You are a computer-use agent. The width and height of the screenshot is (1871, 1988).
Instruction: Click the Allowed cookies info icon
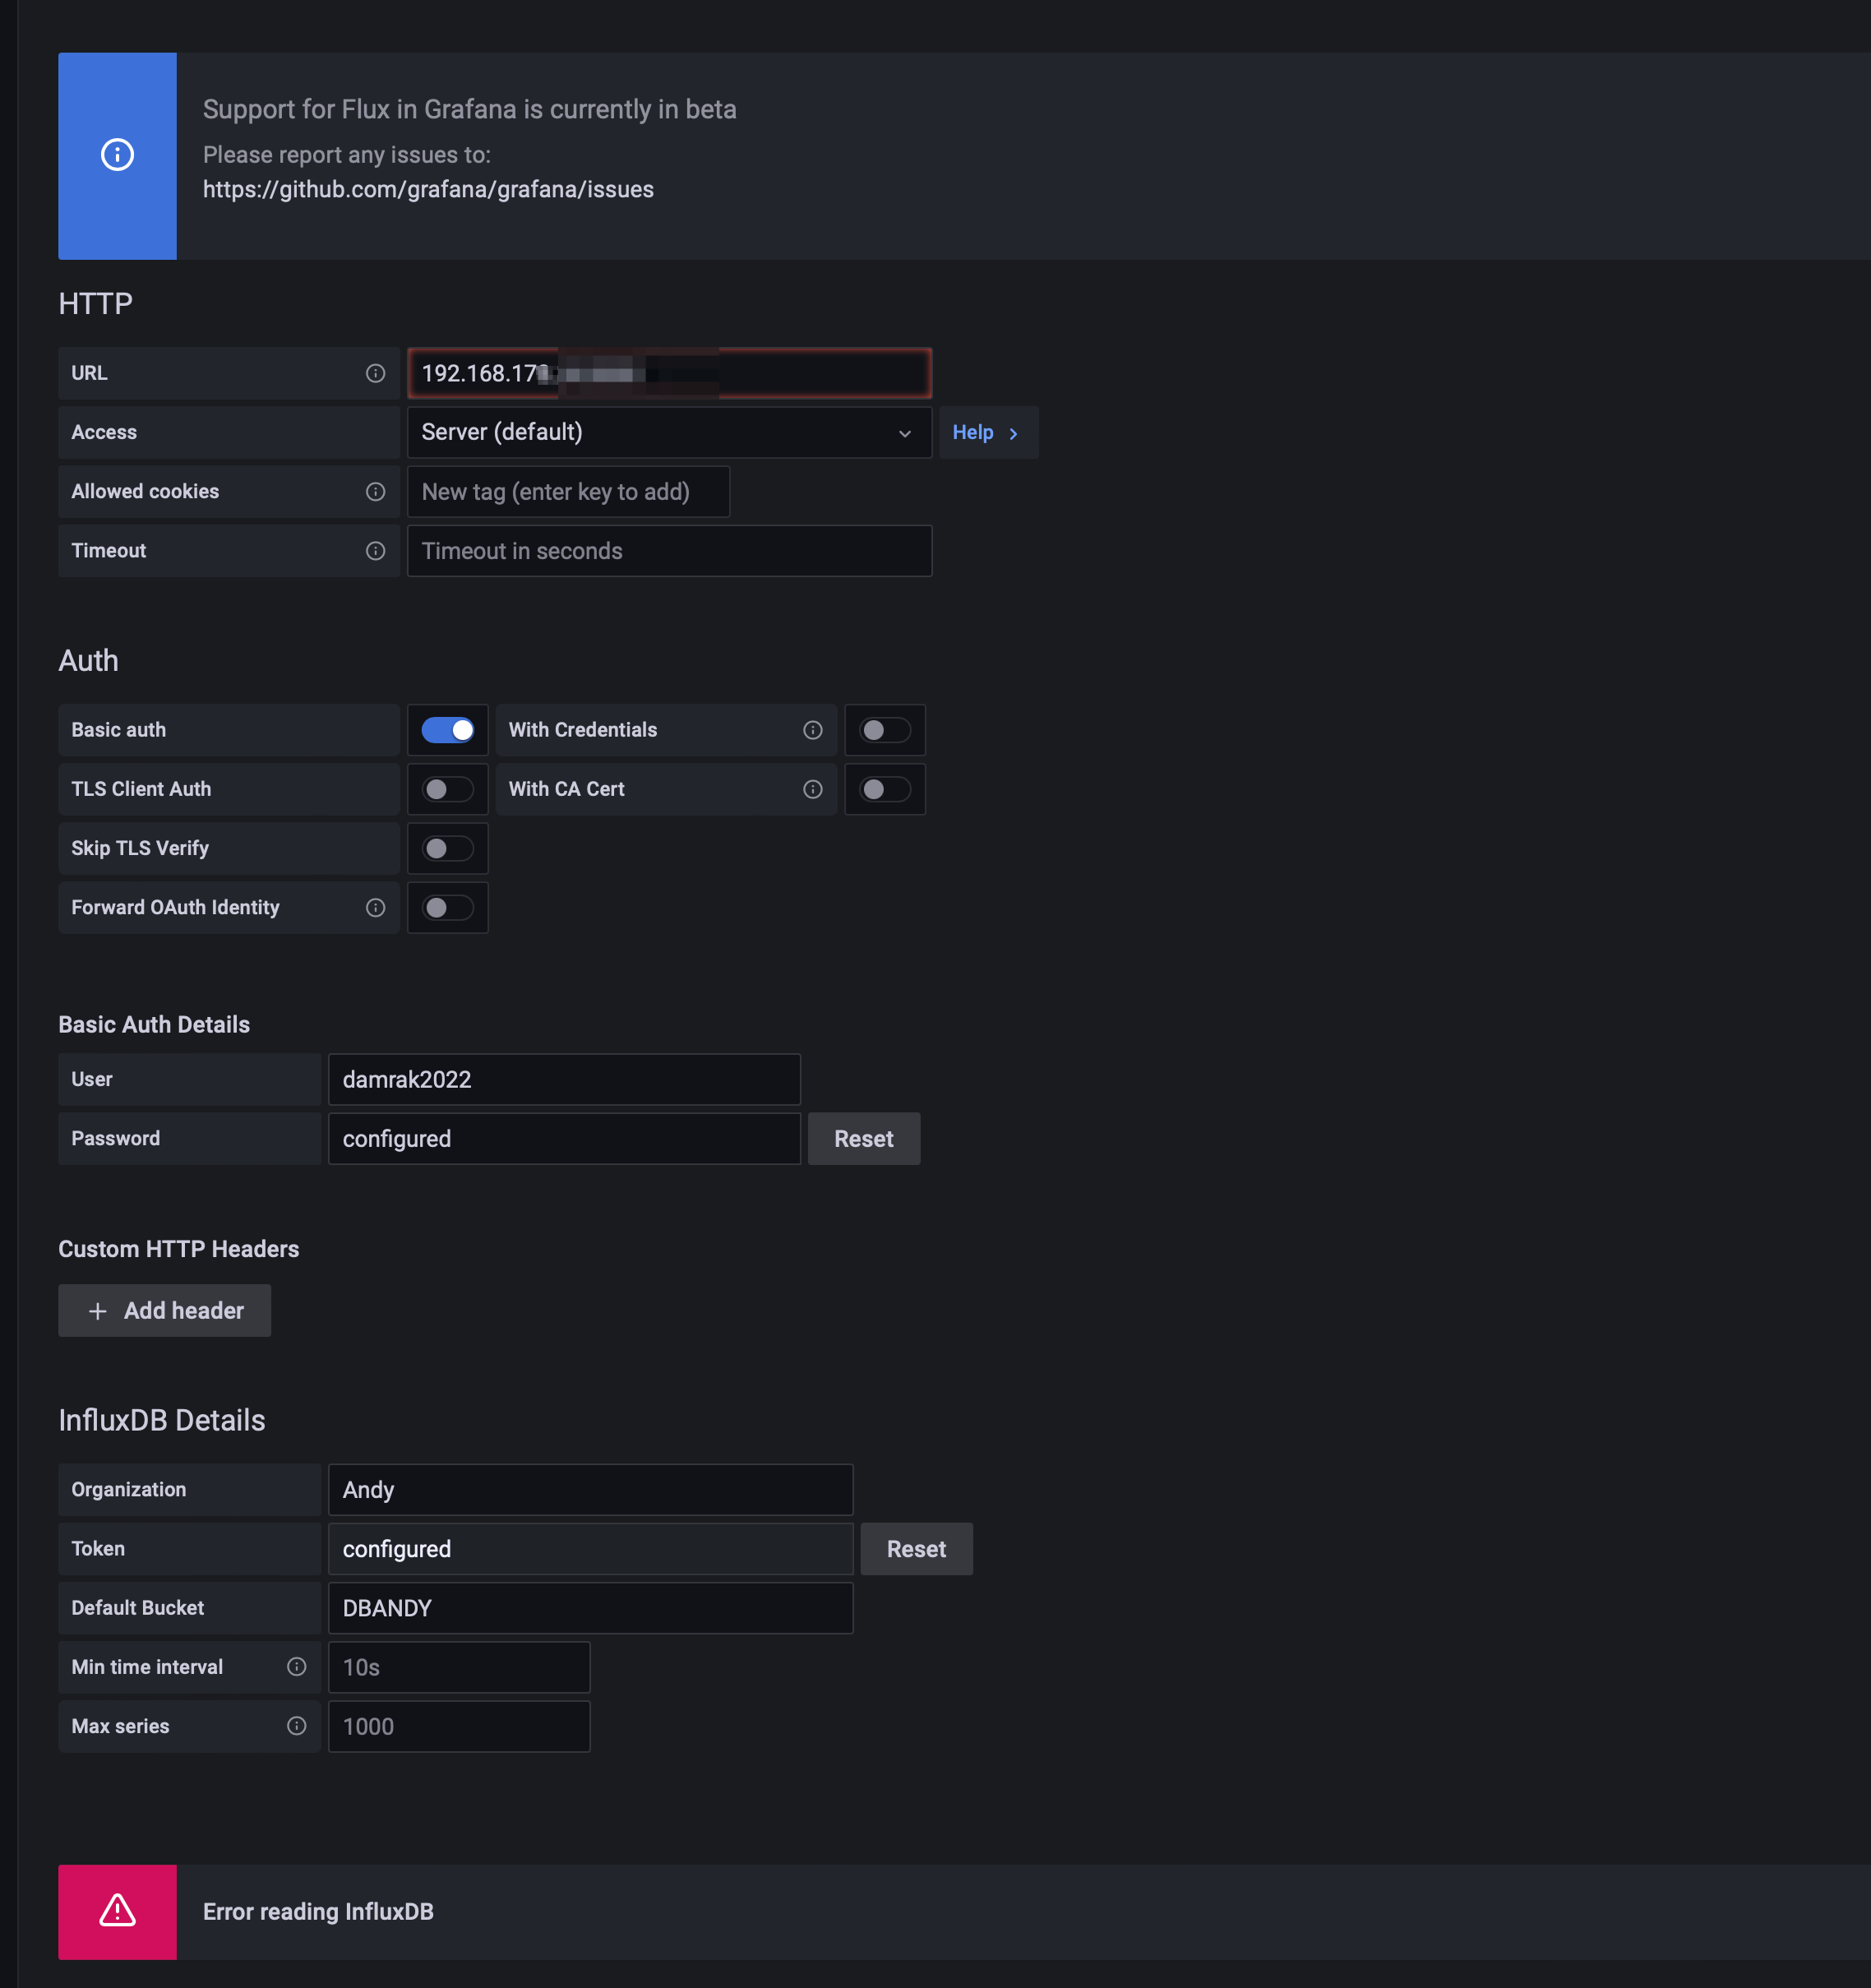(375, 492)
